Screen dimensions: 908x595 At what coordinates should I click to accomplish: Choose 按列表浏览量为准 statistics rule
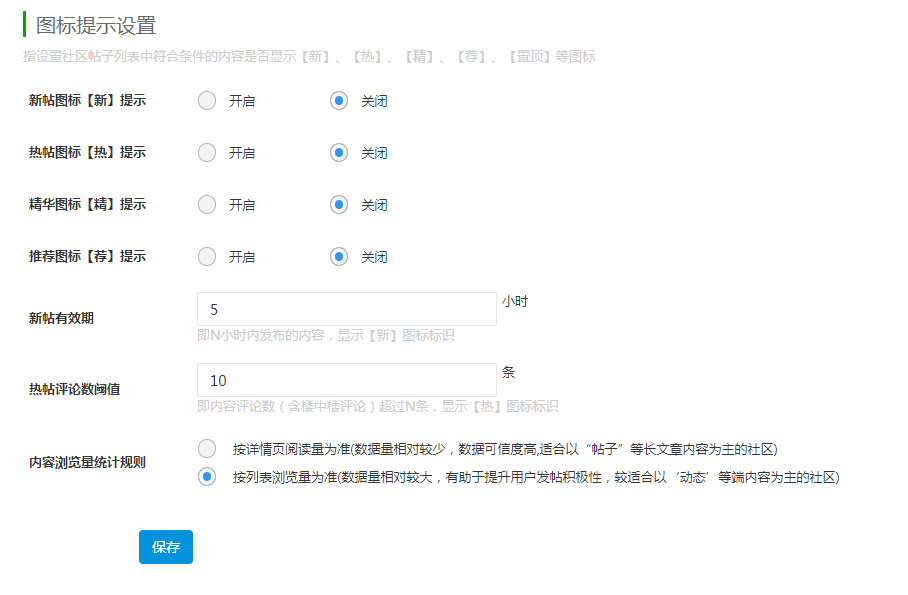[x=207, y=477]
